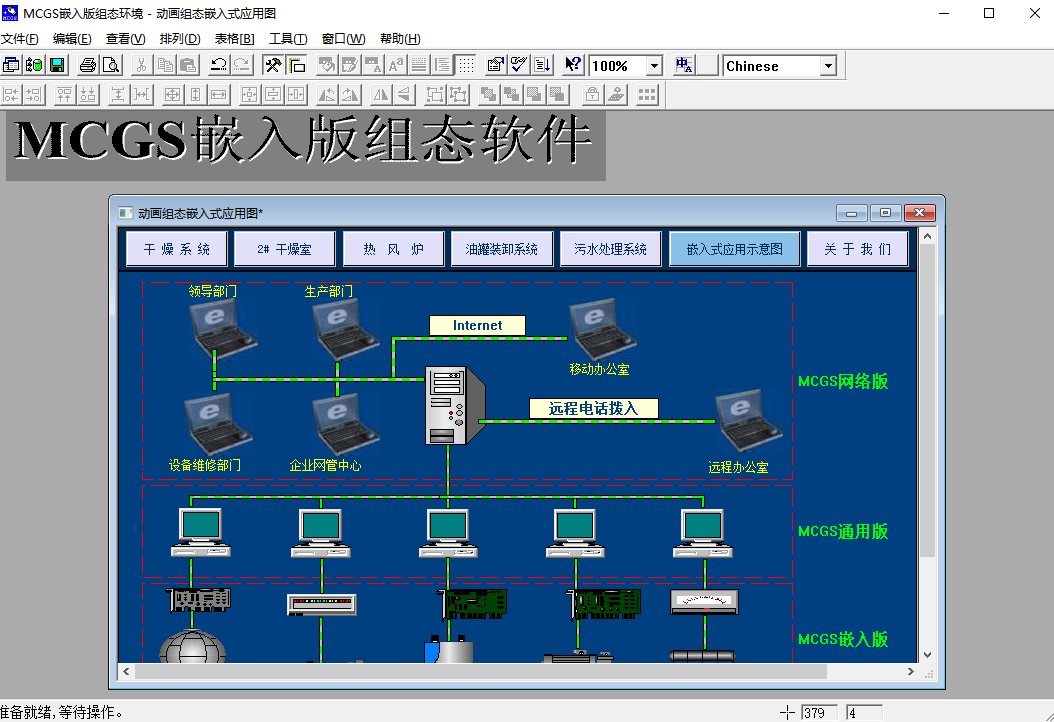Click the multi-language configuration icon

[684, 65]
